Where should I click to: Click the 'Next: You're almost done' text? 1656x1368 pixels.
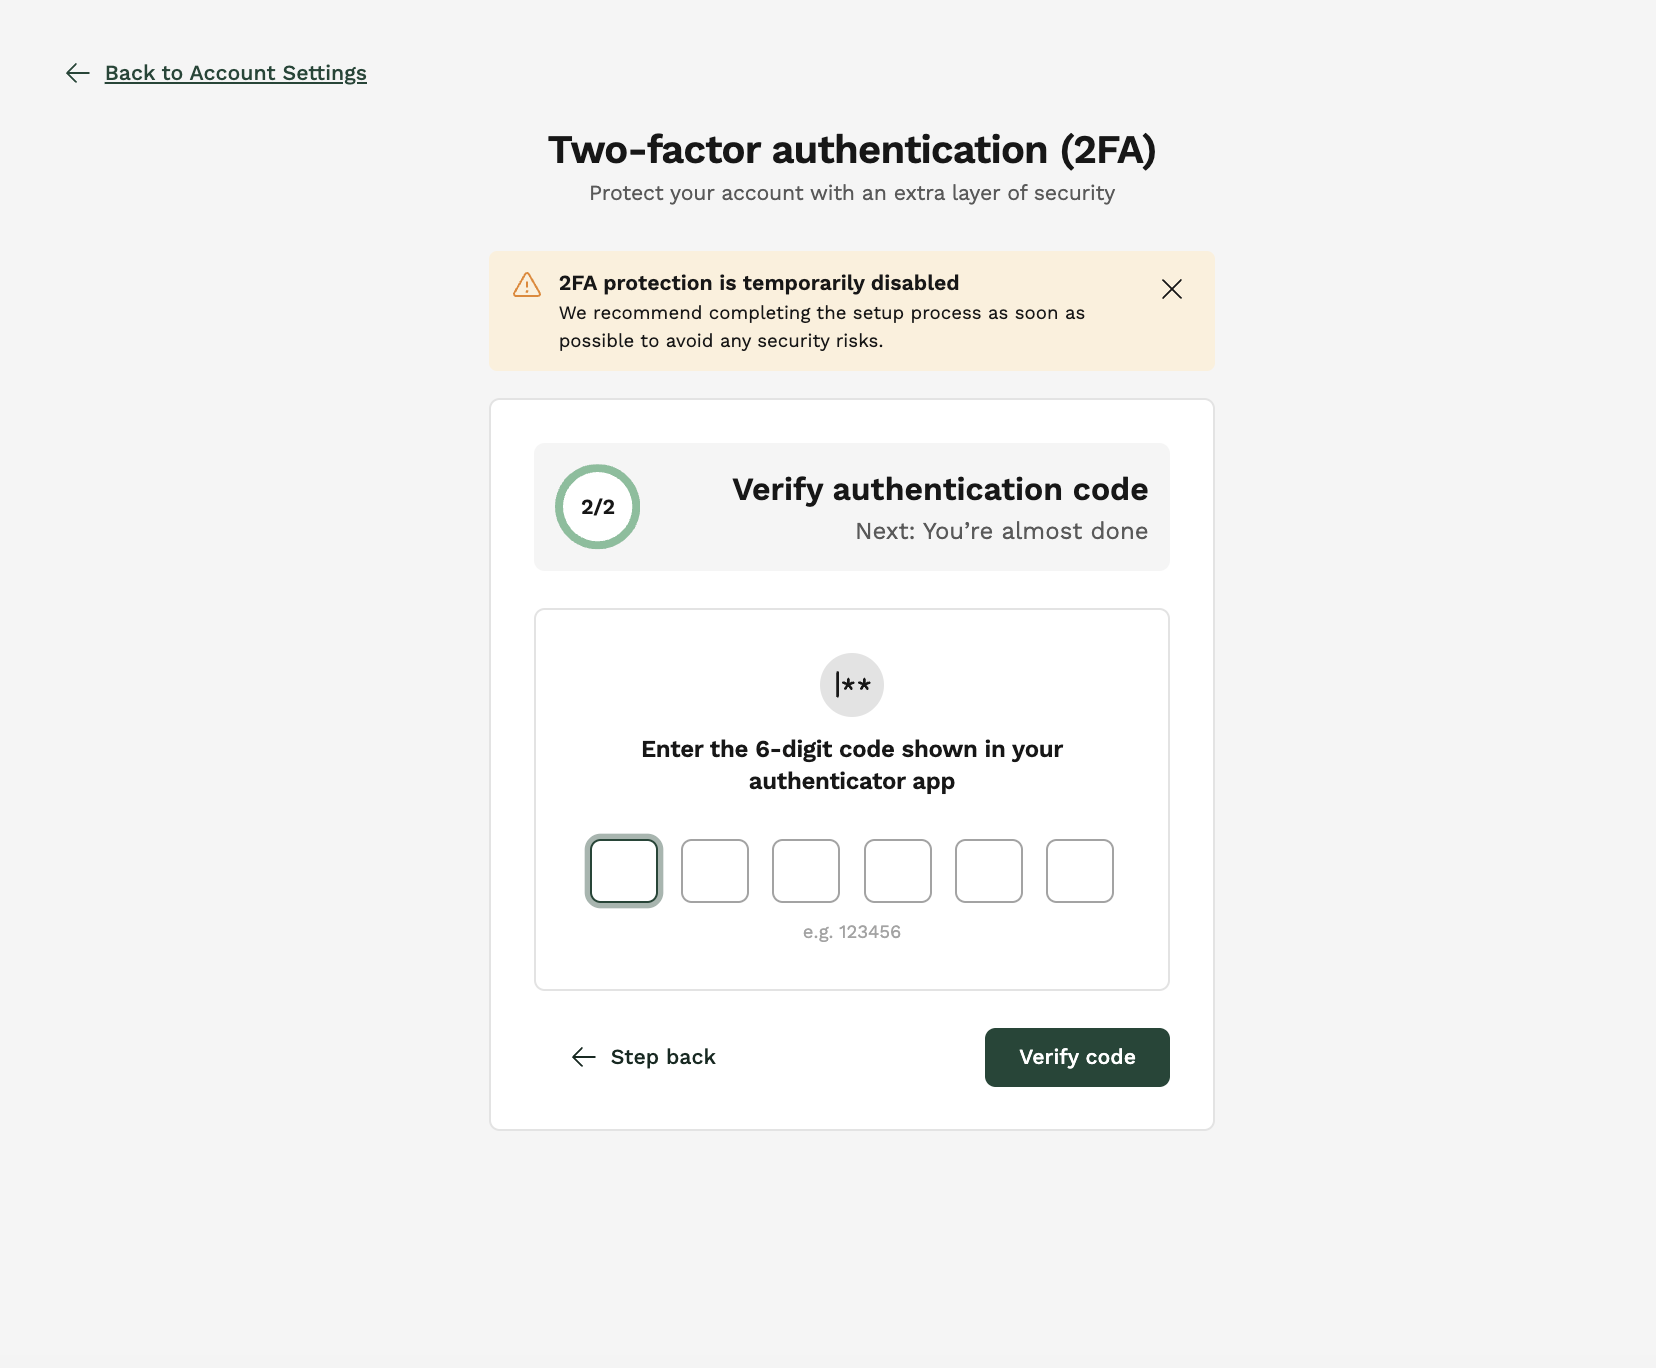[1002, 531]
